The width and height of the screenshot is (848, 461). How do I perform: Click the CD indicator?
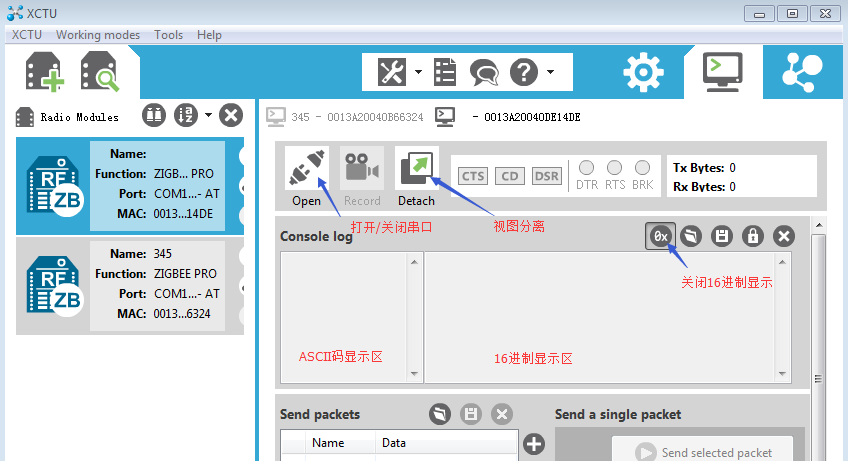[509, 176]
